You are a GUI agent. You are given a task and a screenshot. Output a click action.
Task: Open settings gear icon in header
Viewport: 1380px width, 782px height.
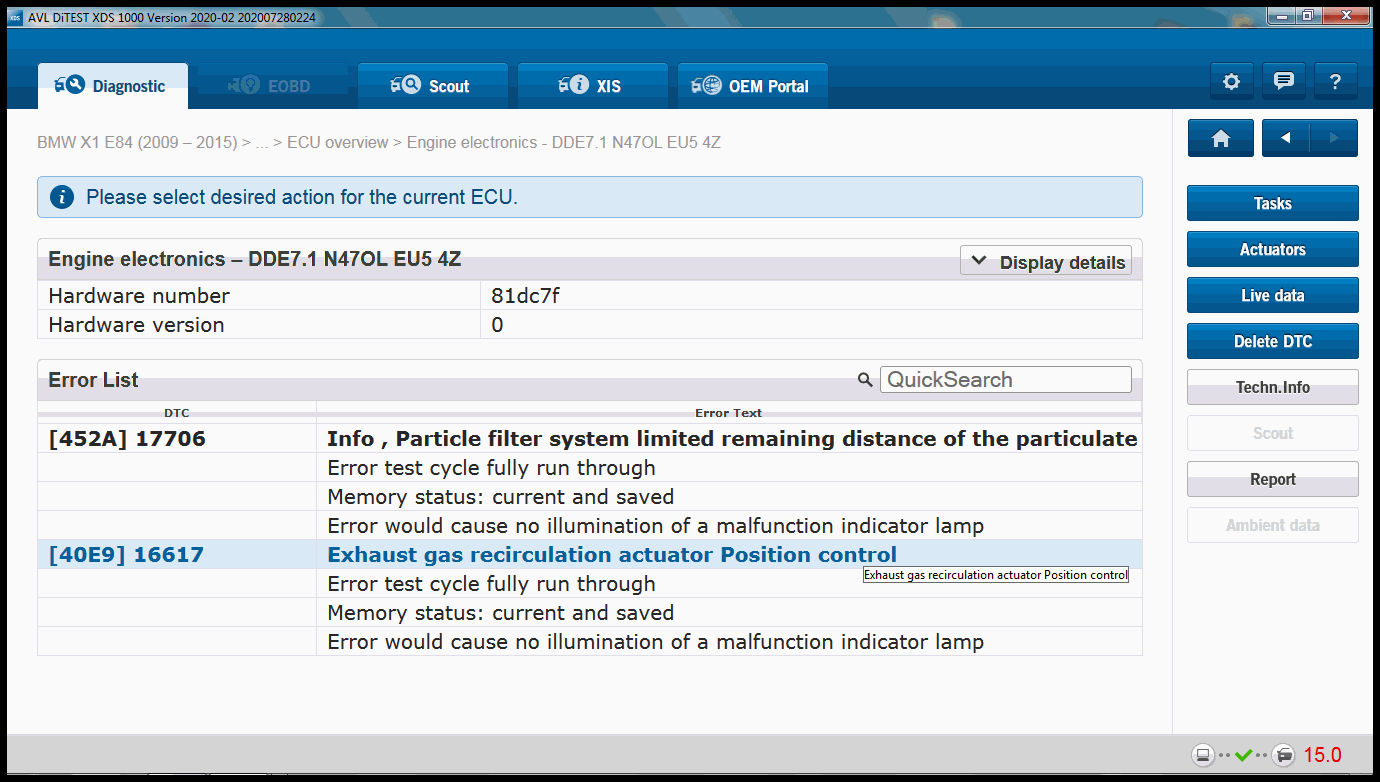coord(1231,82)
